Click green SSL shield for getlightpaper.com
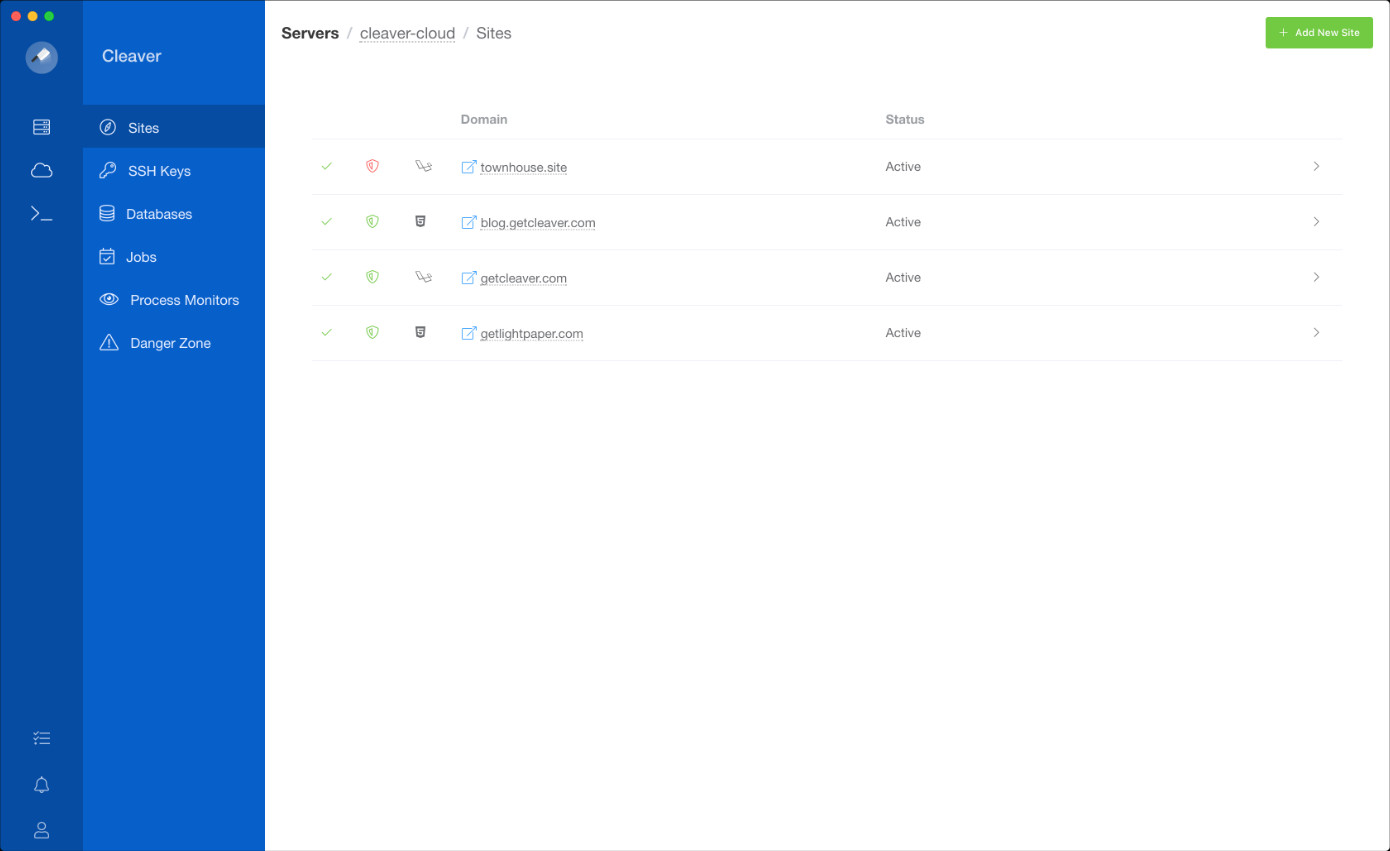1390x851 pixels. click(x=372, y=333)
